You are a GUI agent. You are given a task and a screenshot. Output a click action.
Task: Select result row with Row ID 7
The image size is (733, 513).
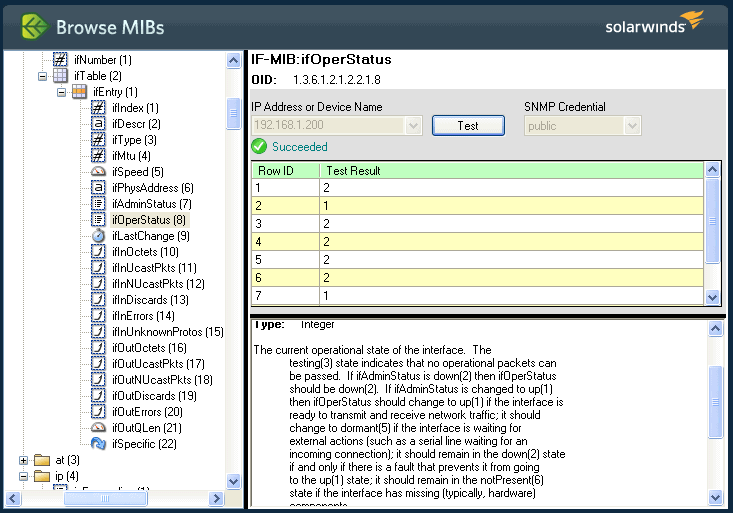tap(478, 296)
